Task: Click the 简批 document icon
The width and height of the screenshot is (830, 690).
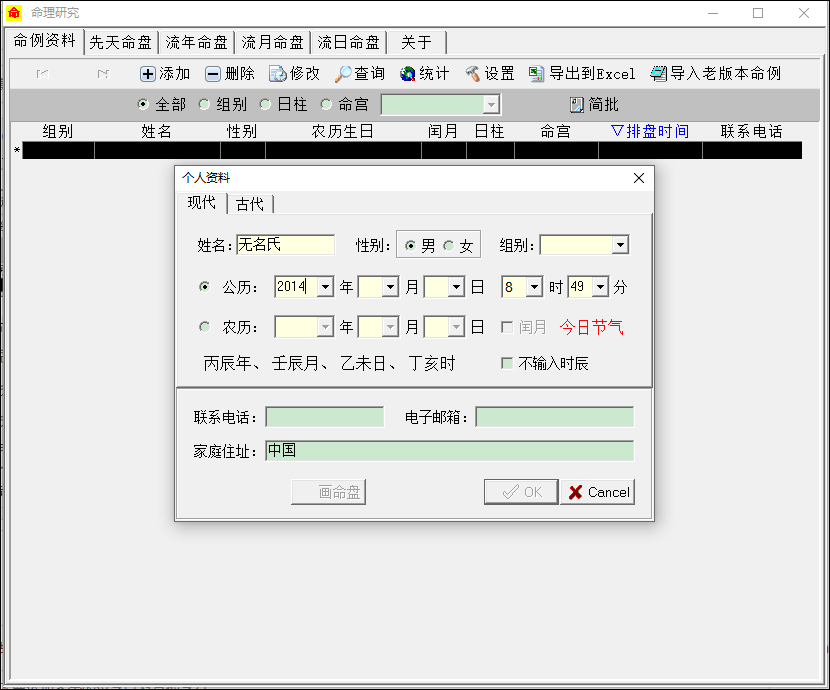Action: click(576, 105)
